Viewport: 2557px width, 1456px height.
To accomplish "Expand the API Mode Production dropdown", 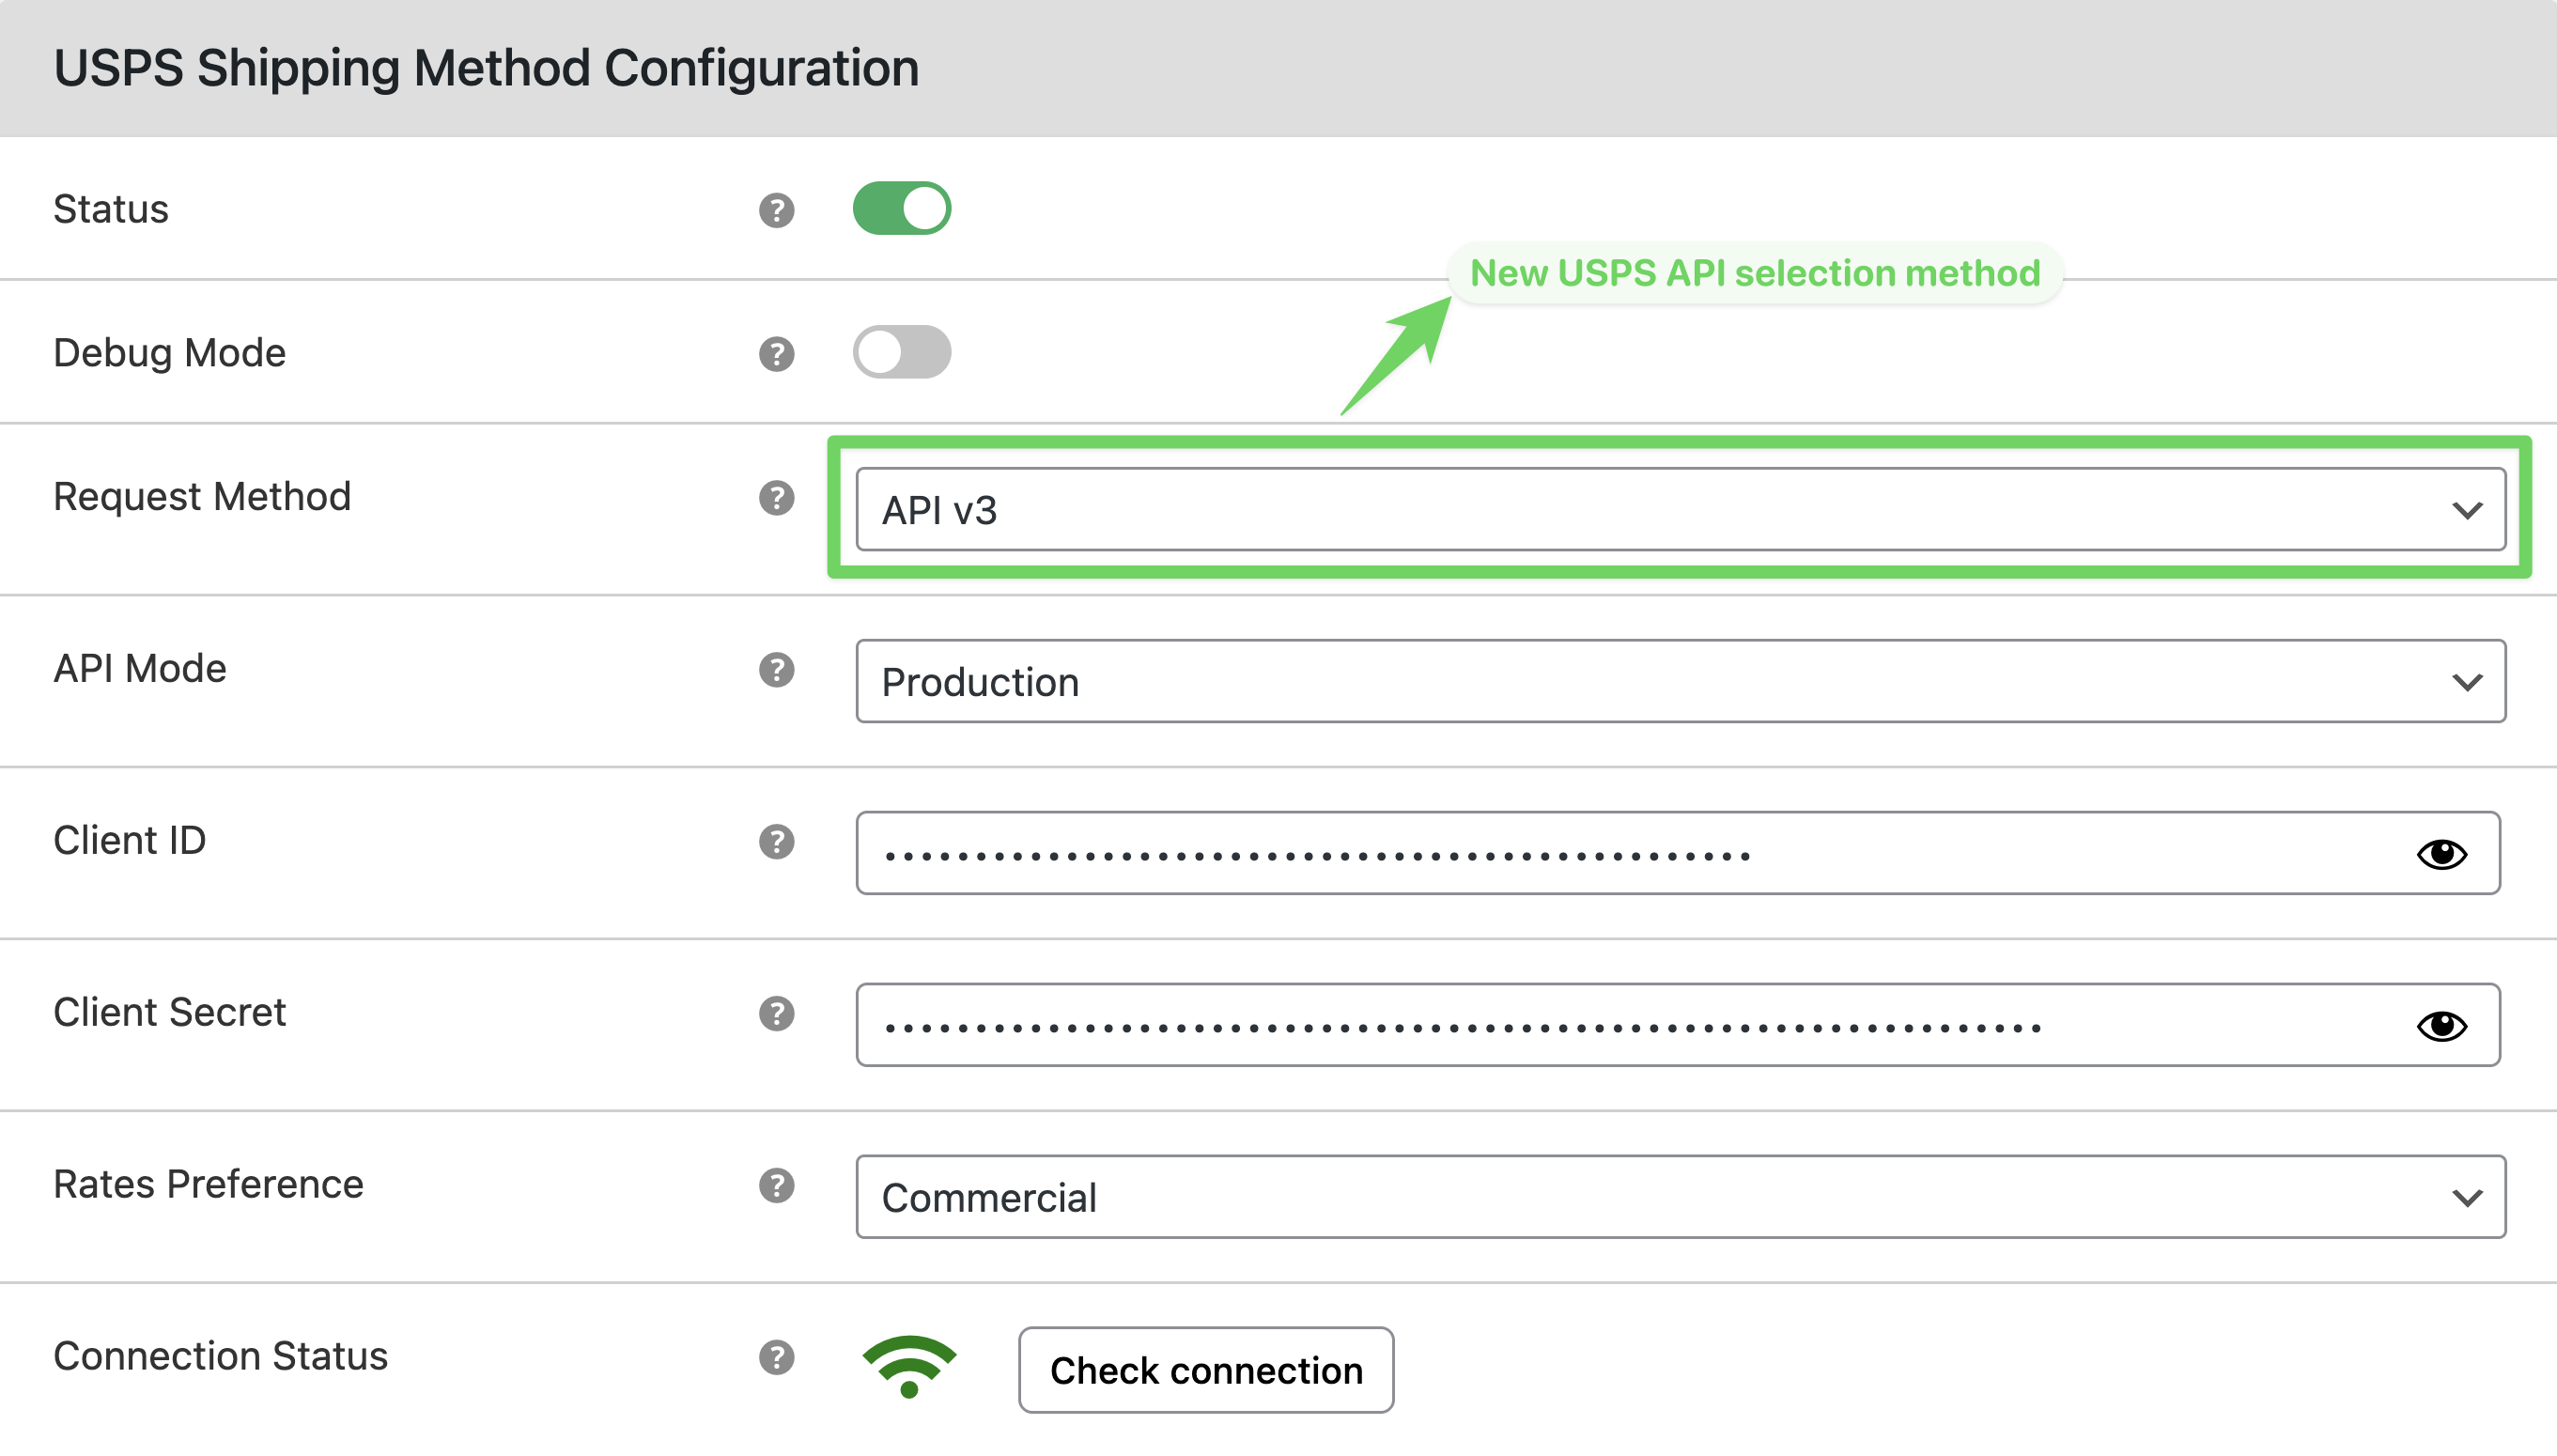I will 1680,682.
